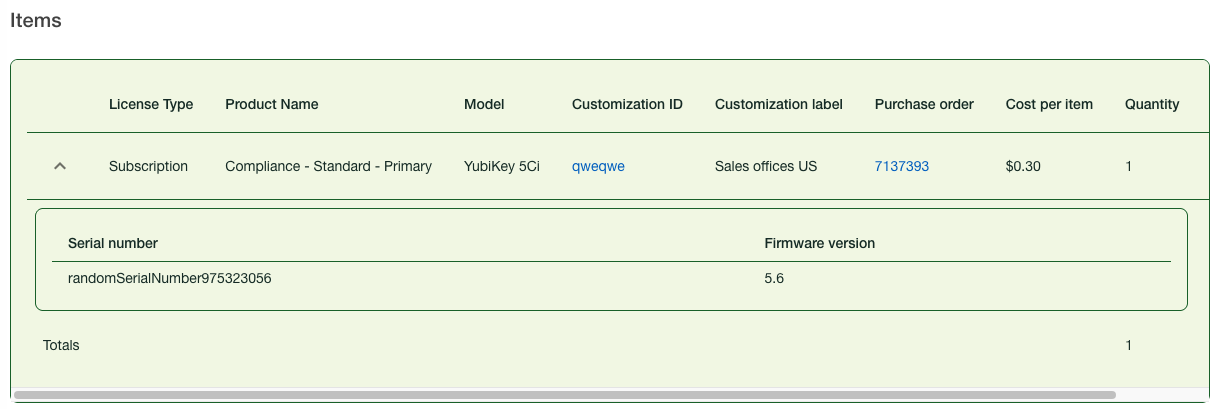The image size is (1220, 409).
Task: Click the Quantity column header
Action: (x=1151, y=104)
